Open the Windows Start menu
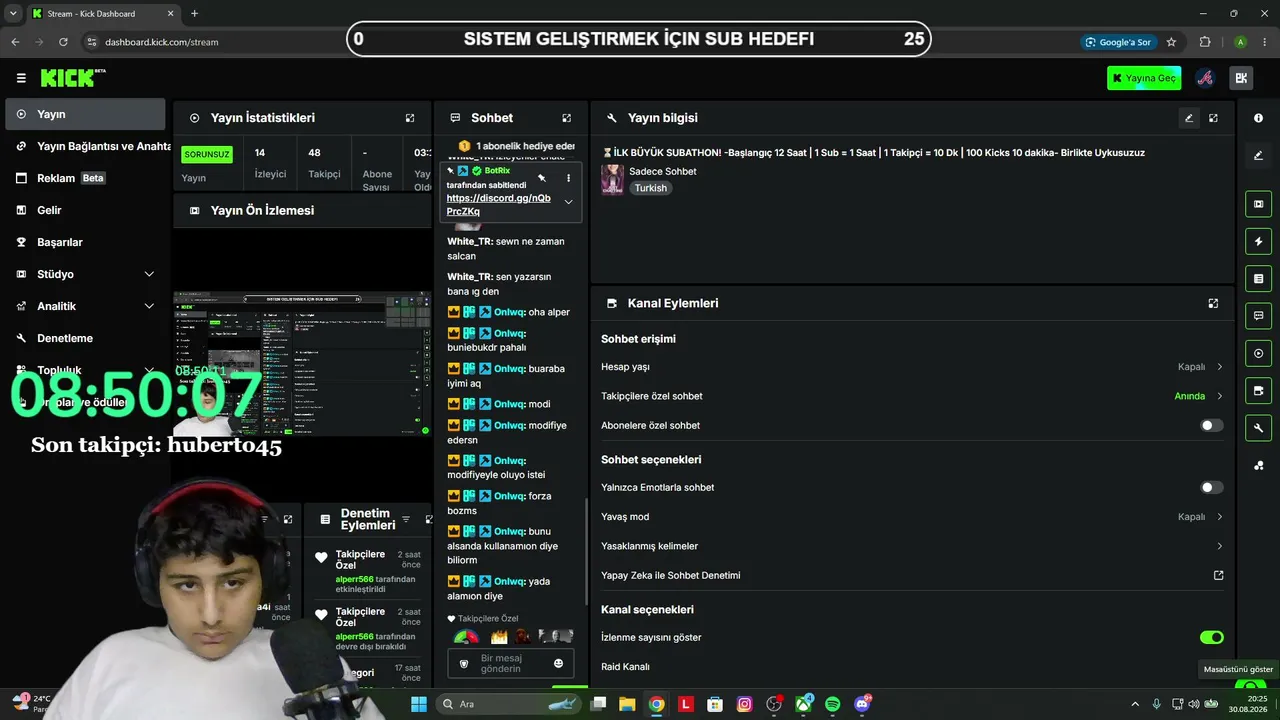The height and width of the screenshot is (720, 1280). tap(419, 704)
